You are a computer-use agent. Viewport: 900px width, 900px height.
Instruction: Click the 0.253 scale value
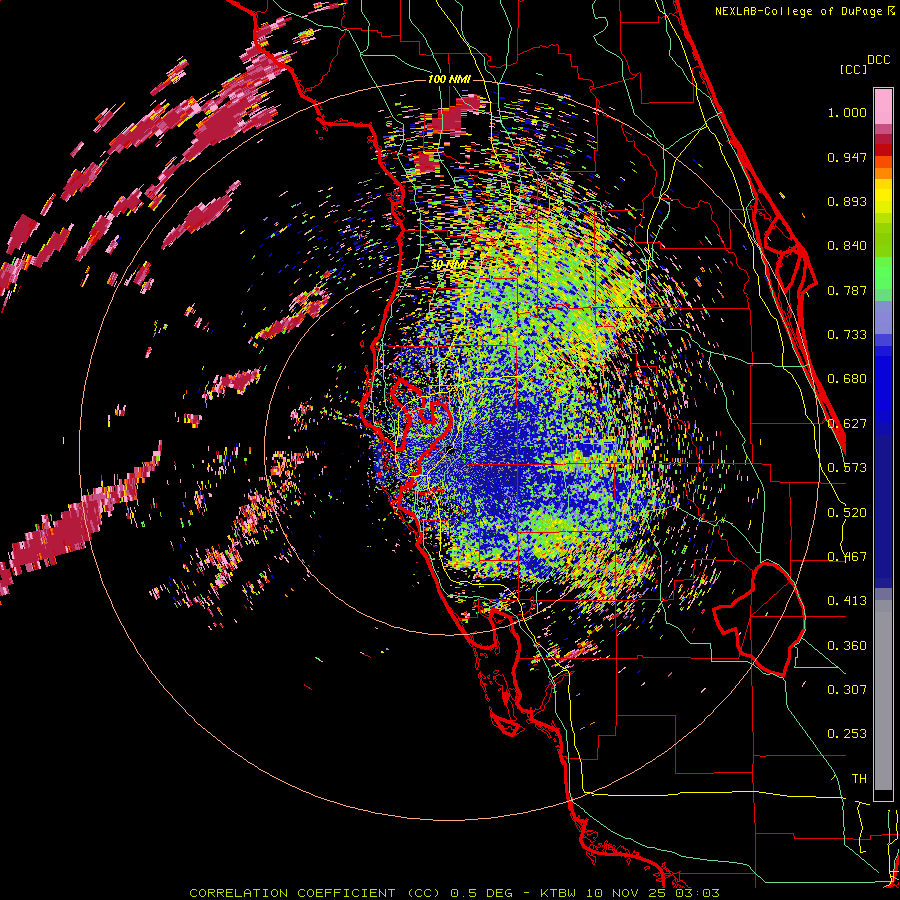[x=847, y=734]
